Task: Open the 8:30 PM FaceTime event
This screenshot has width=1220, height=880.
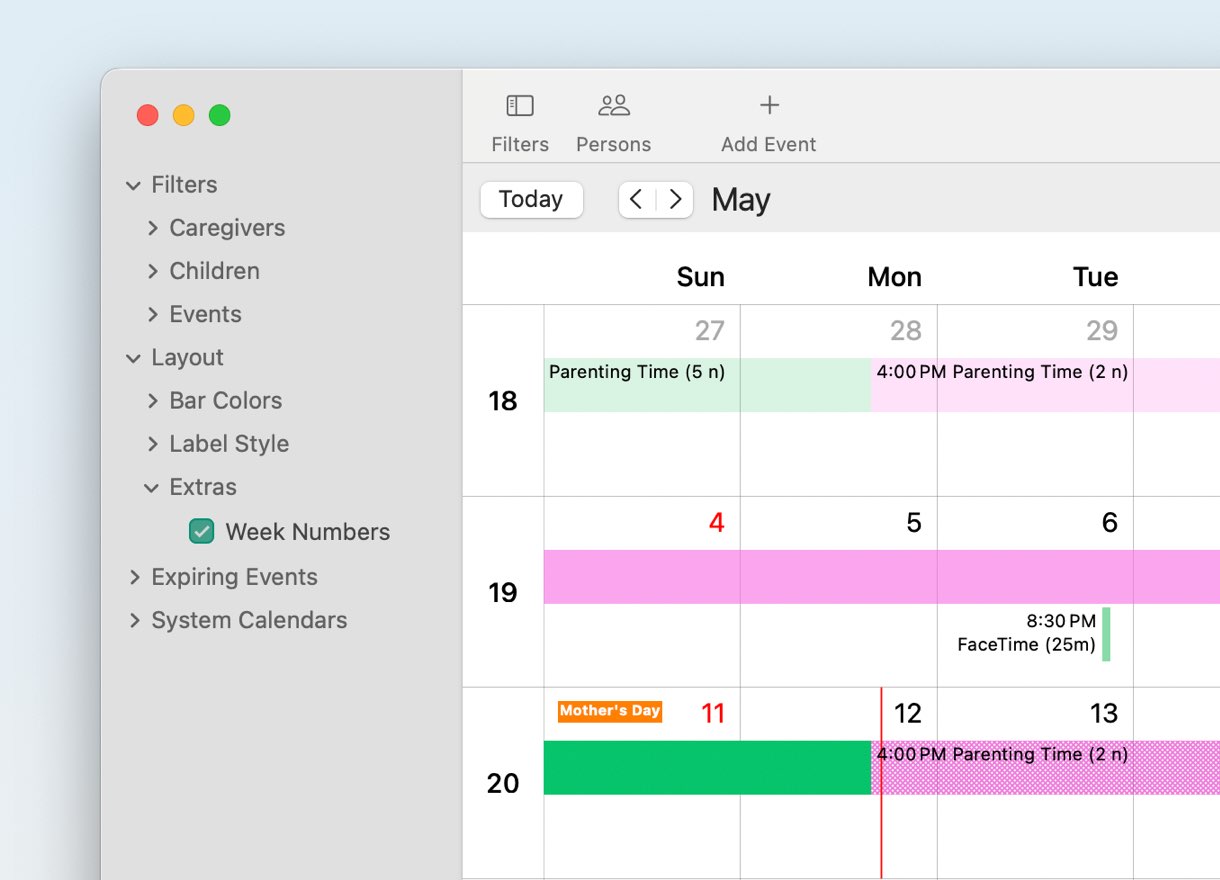Action: [1033, 634]
